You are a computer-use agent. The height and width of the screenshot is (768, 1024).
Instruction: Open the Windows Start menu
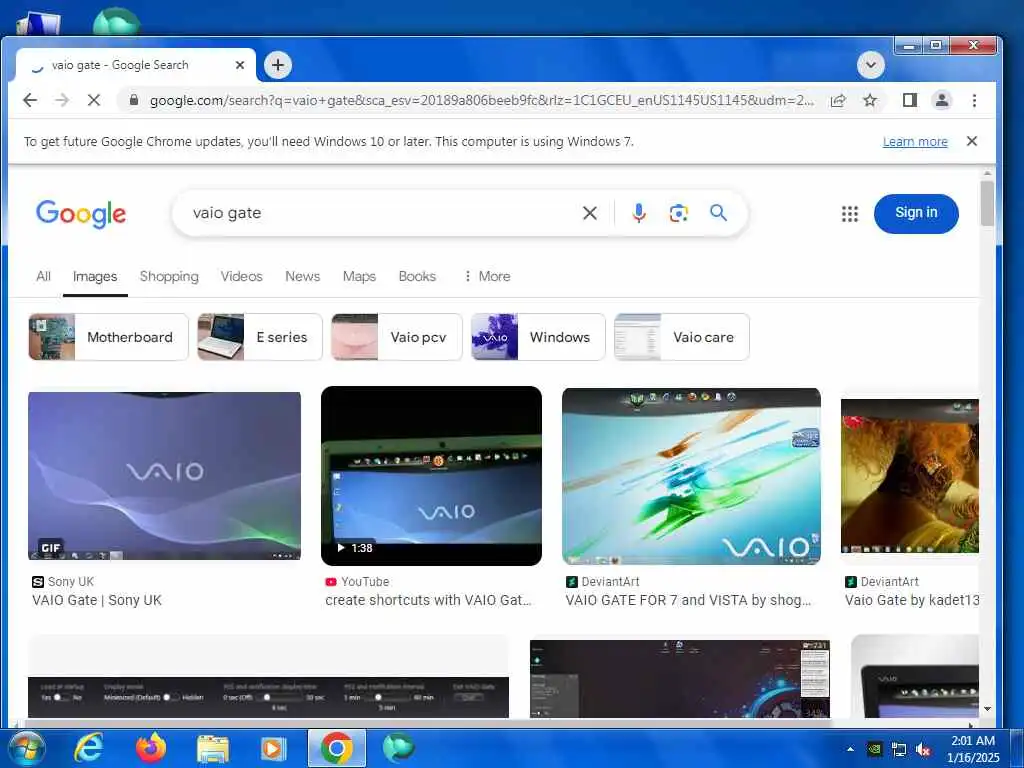click(x=27, y=748)
